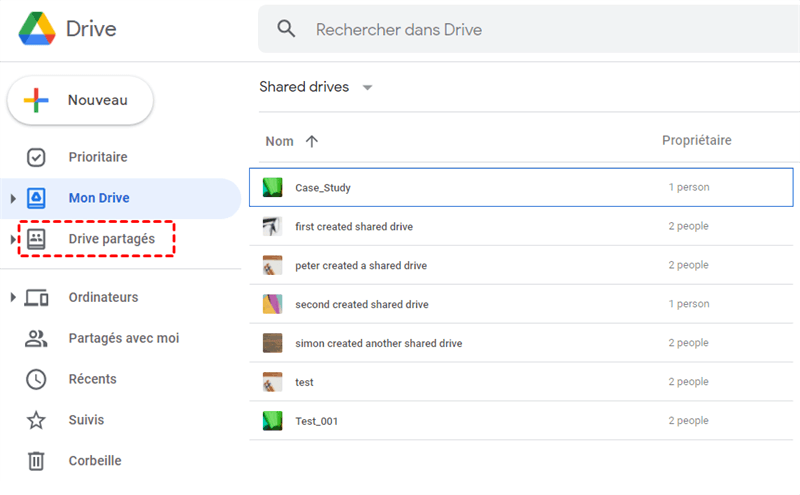Select Mon Drive in the sidebar
Screen dimensions: 800x495
click(99, 198)
